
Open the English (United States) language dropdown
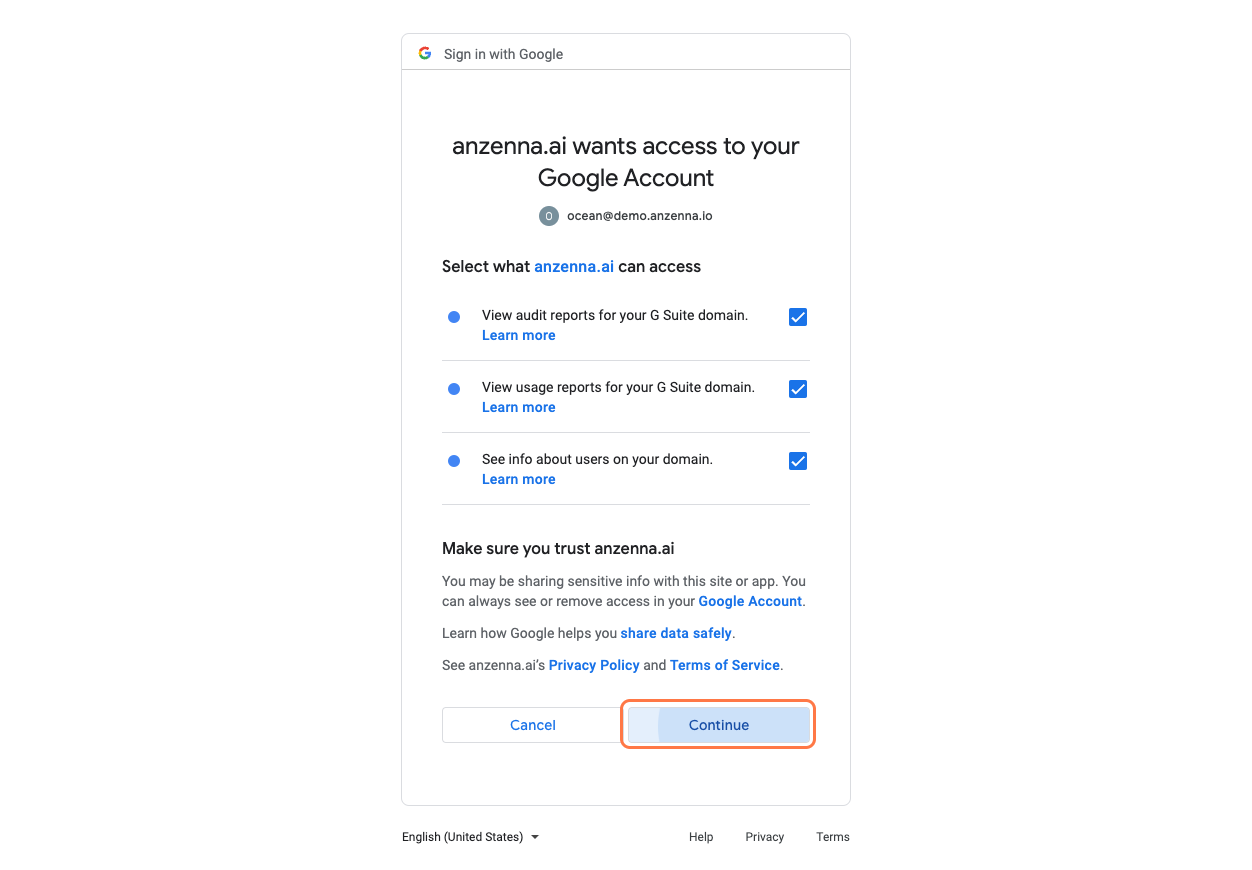click(470, 837)
